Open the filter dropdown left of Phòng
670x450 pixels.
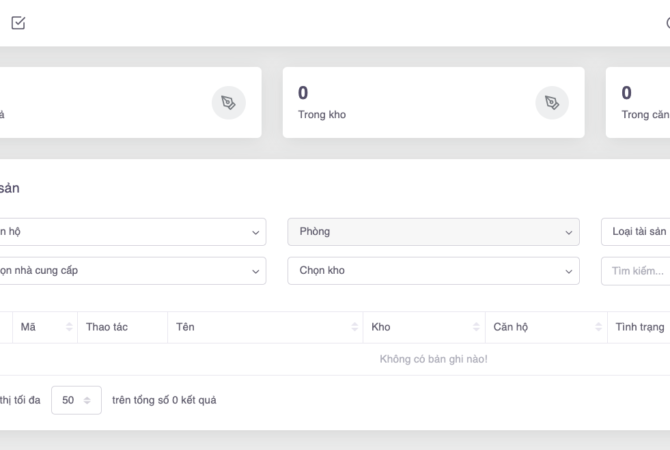click(x=130, y=231)
